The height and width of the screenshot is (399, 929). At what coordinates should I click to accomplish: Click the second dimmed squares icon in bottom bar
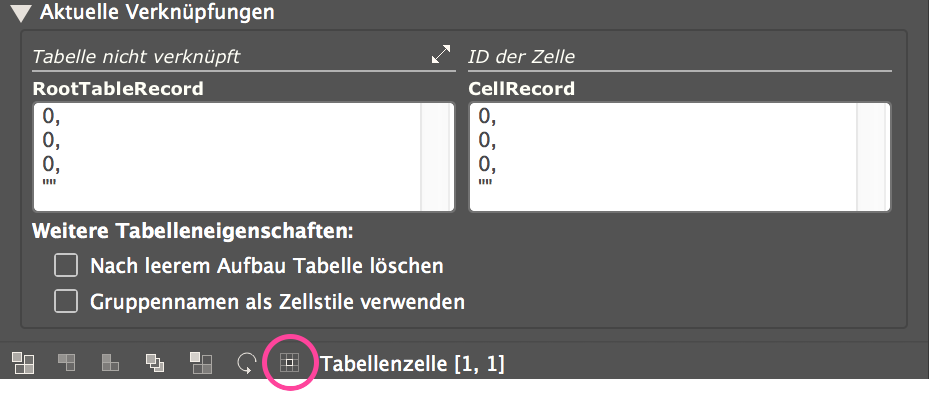click(66, 362)
